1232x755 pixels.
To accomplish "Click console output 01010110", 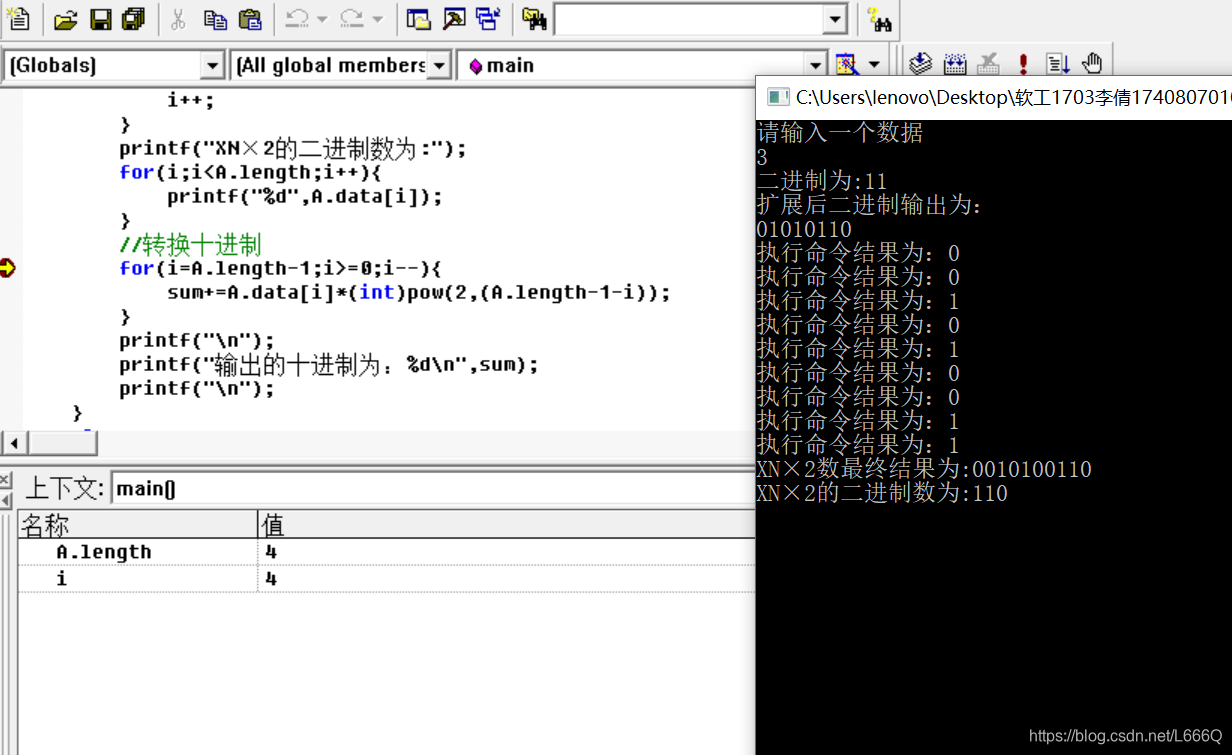I will point(804,229).
